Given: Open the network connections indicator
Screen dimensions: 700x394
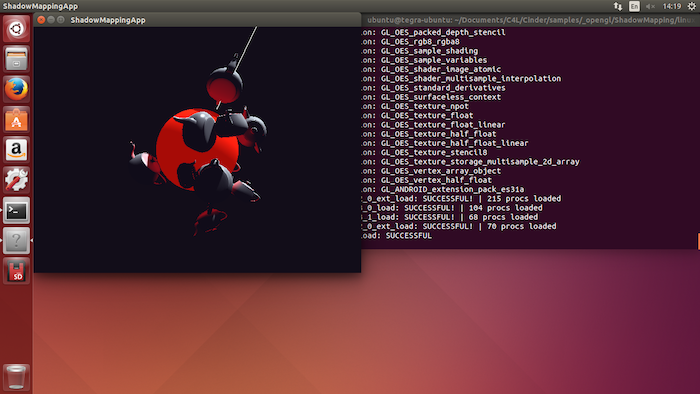Looking at the screenshot, I should click(618, 6).
